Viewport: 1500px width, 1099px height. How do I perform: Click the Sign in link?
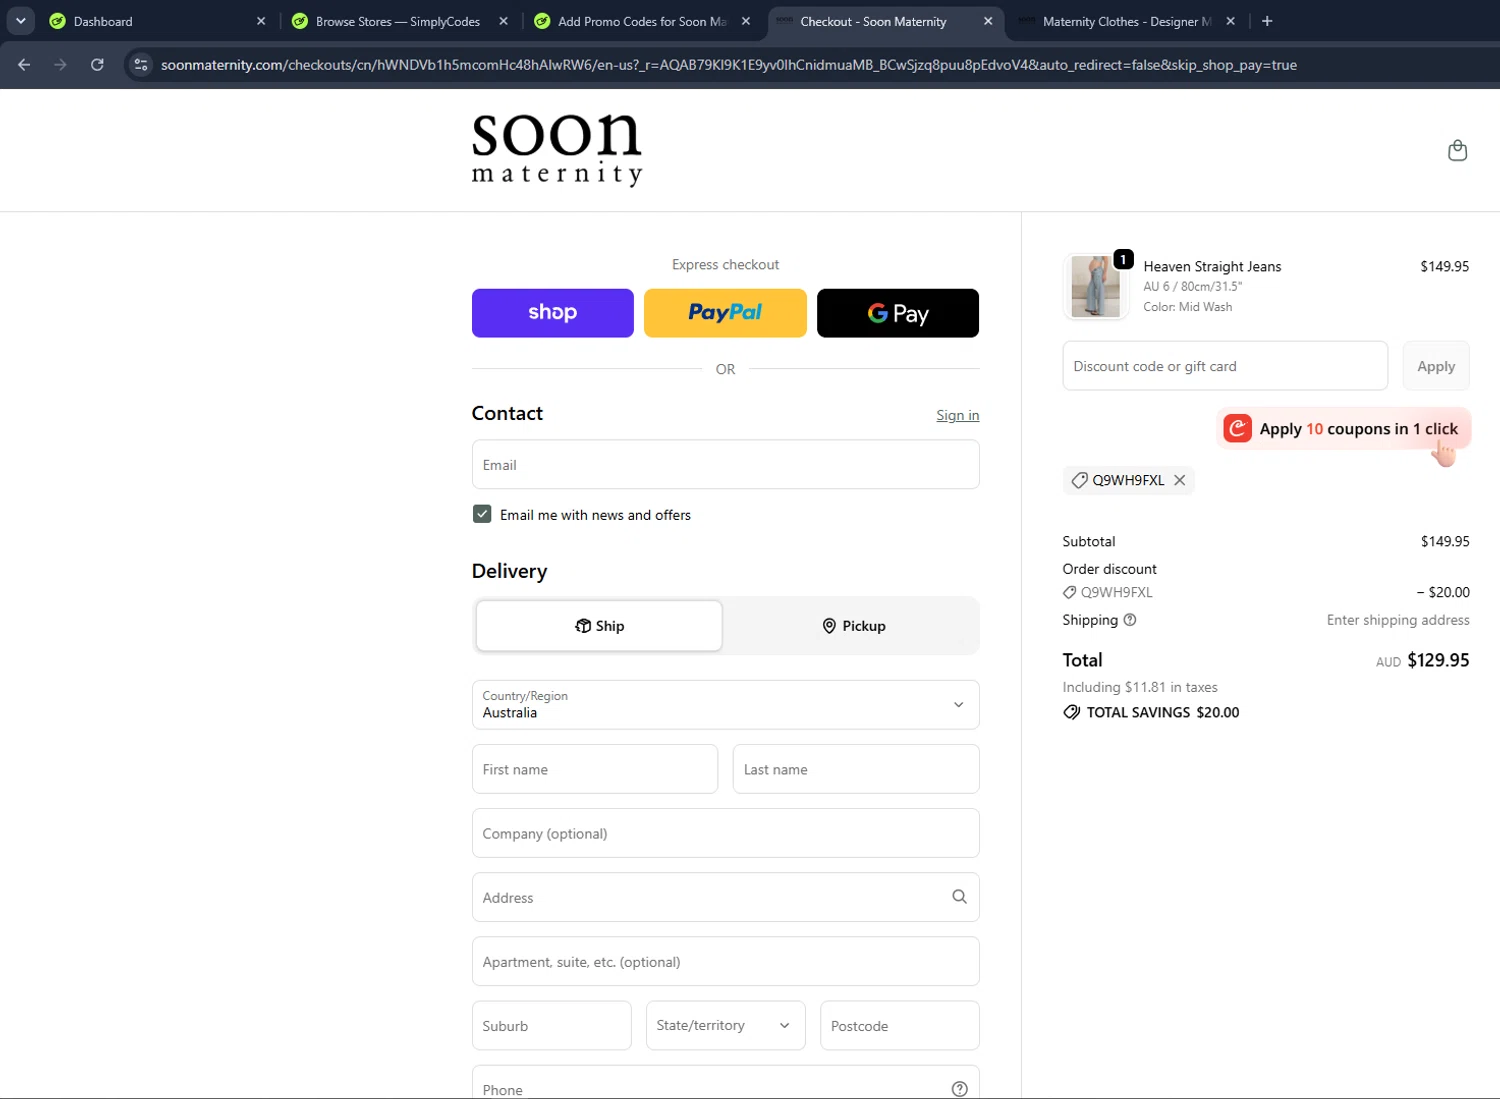click(957, 415)
